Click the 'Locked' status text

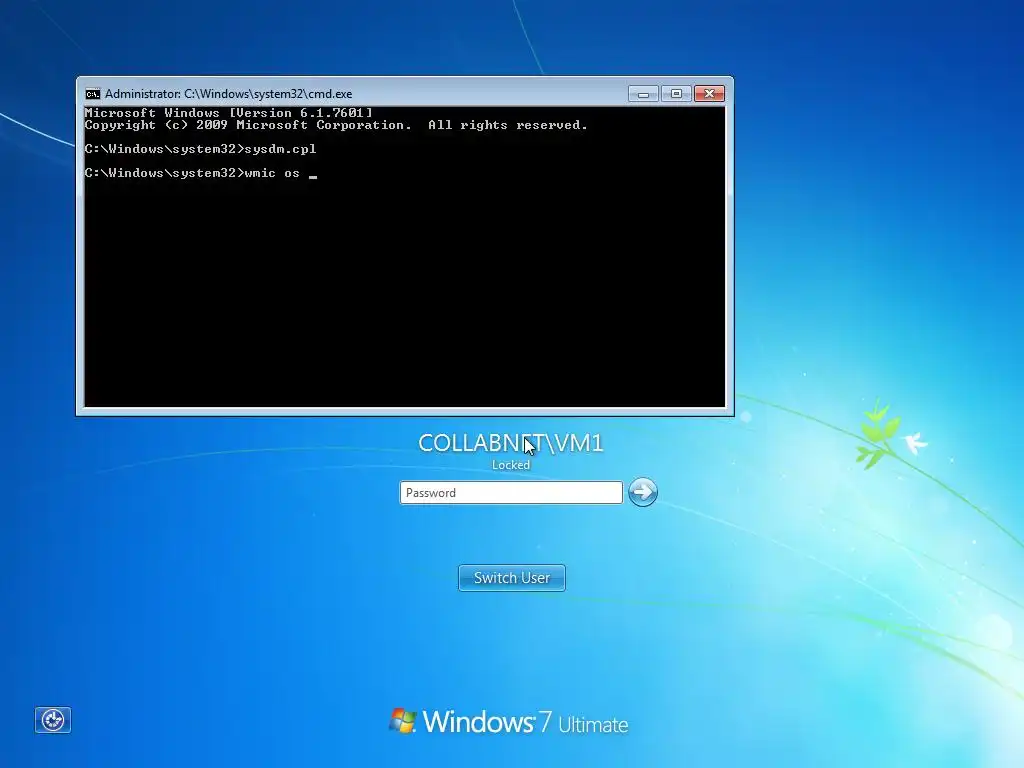pyautogui.click(x=511, y=465)
